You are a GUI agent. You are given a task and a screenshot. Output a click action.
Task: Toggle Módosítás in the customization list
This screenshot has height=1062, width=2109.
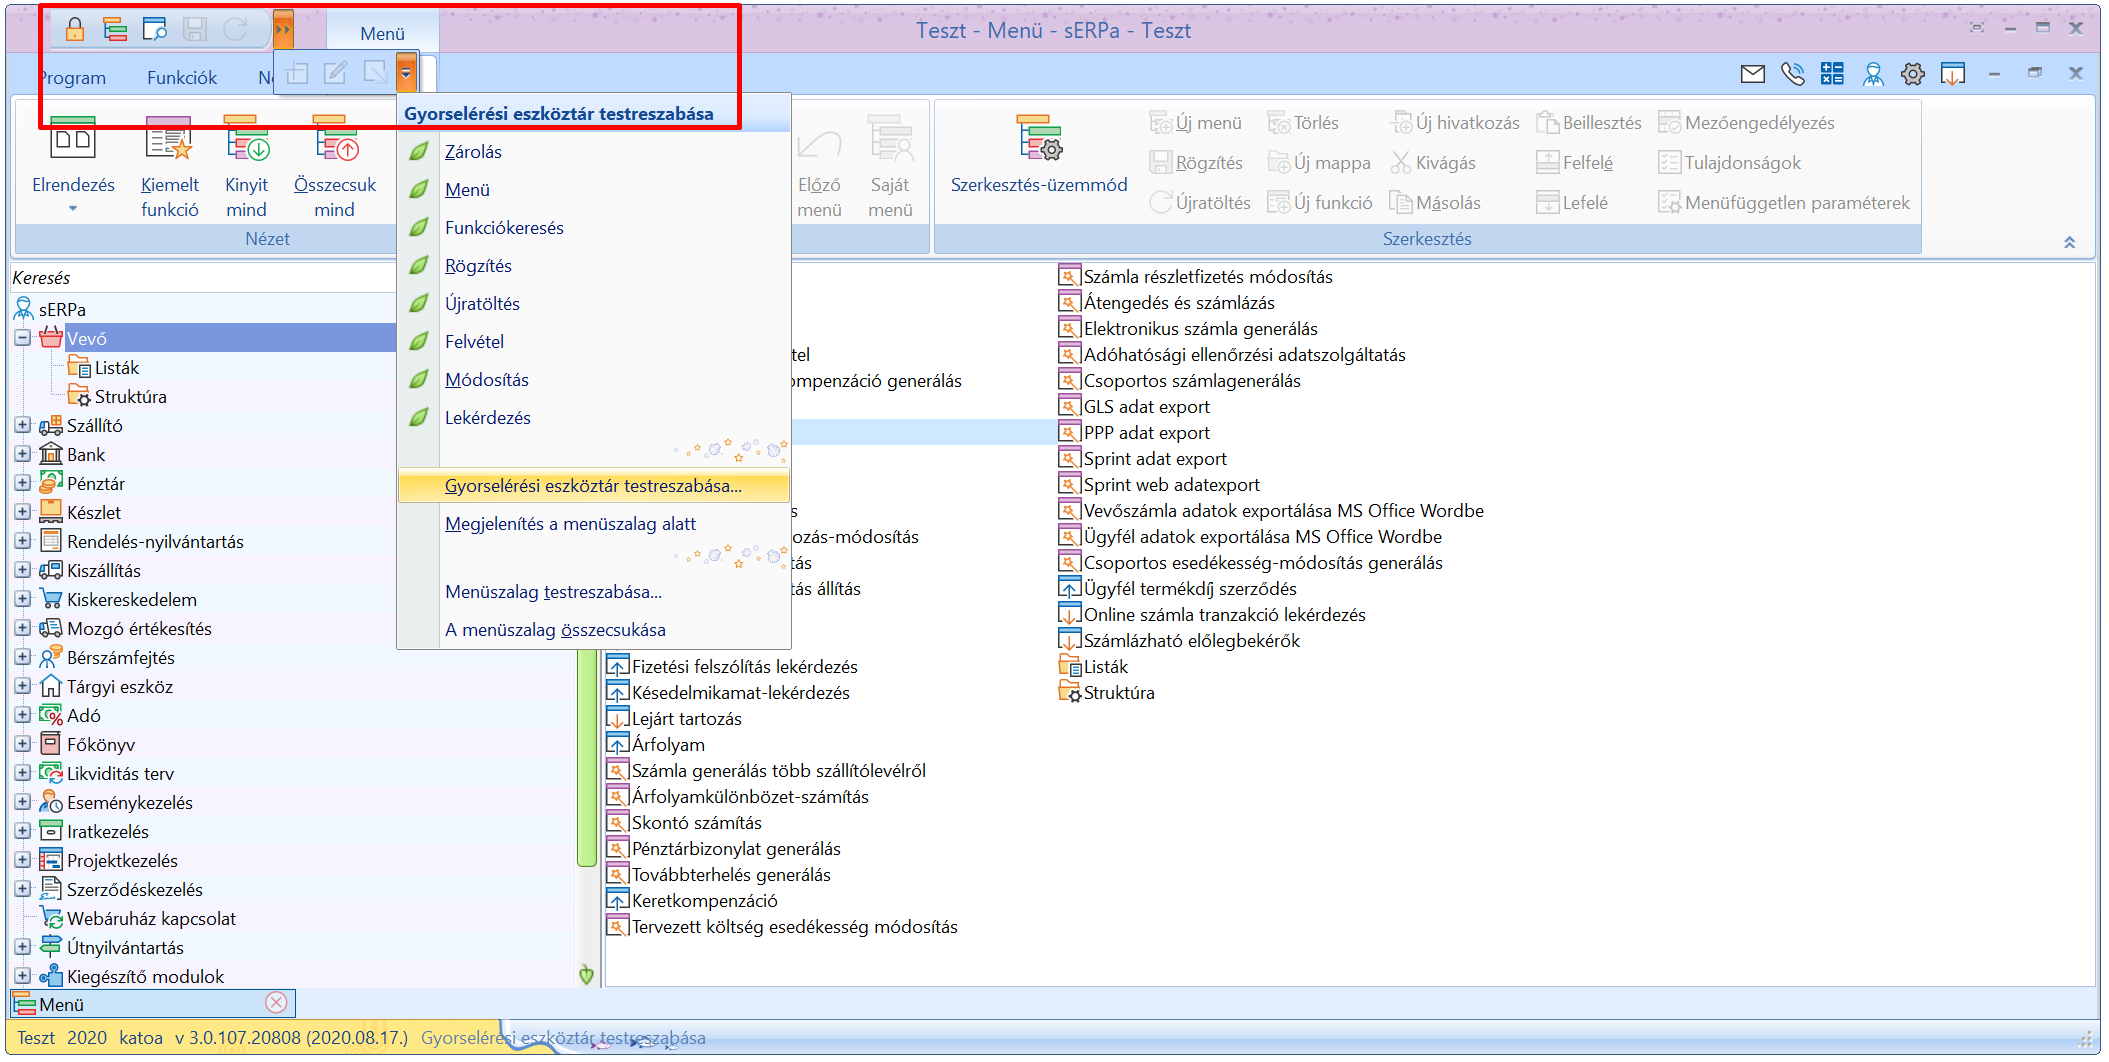(594, 380)
